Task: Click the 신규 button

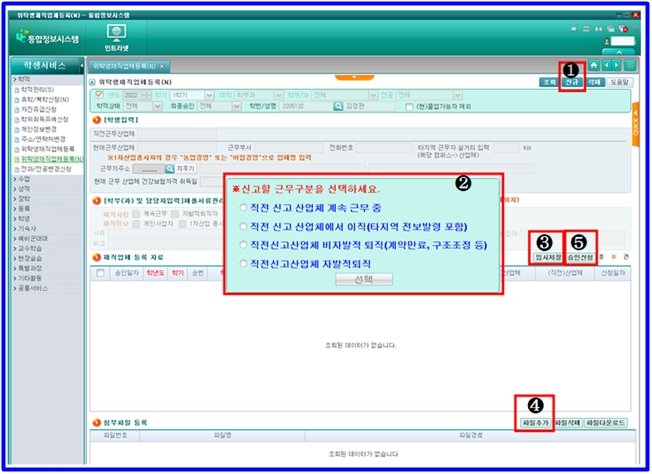Action: point(572,82)
